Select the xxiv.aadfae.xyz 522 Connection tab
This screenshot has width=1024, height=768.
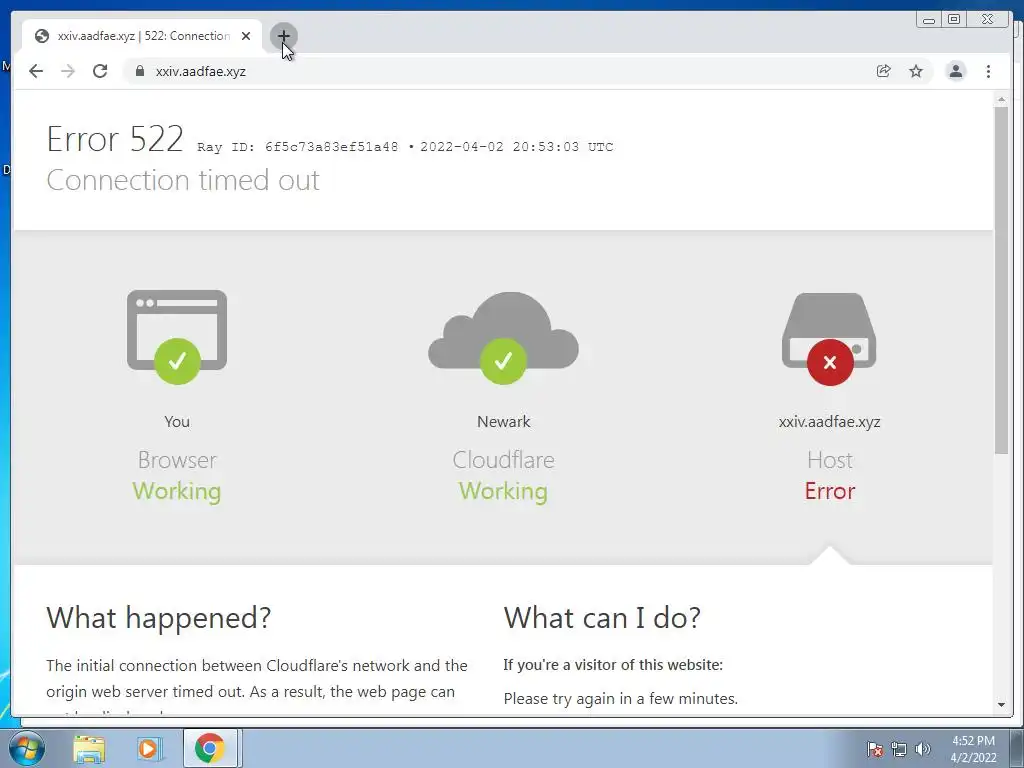[142, 36]
